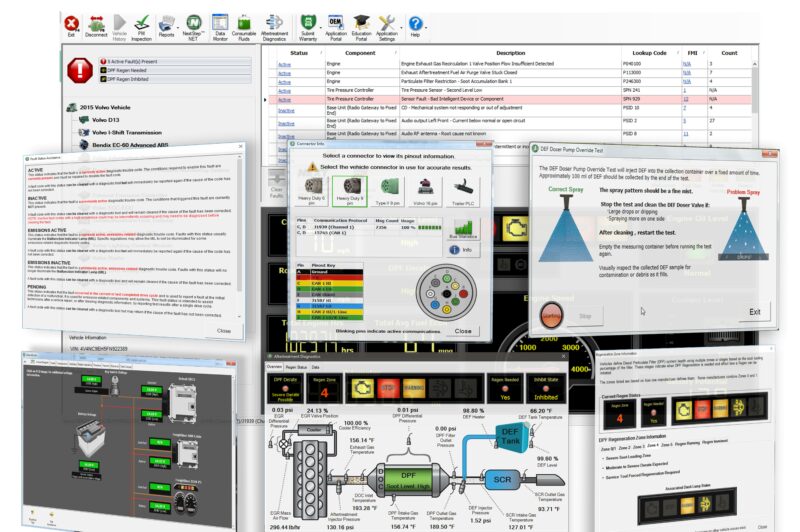Sort the fault table by Component column
This screenshot has height=532, width=800.
[x=360, y=53]
